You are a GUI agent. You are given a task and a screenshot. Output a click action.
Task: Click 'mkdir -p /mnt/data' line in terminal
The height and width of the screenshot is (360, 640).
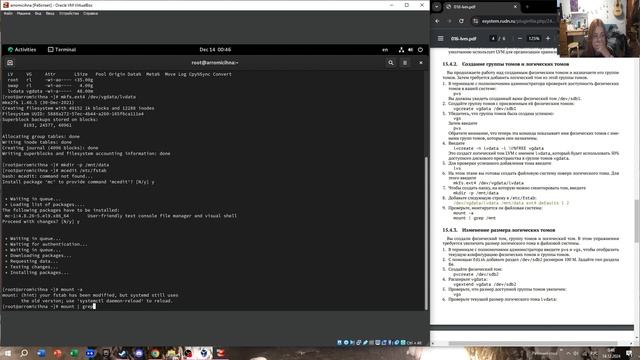click(56, 165)
